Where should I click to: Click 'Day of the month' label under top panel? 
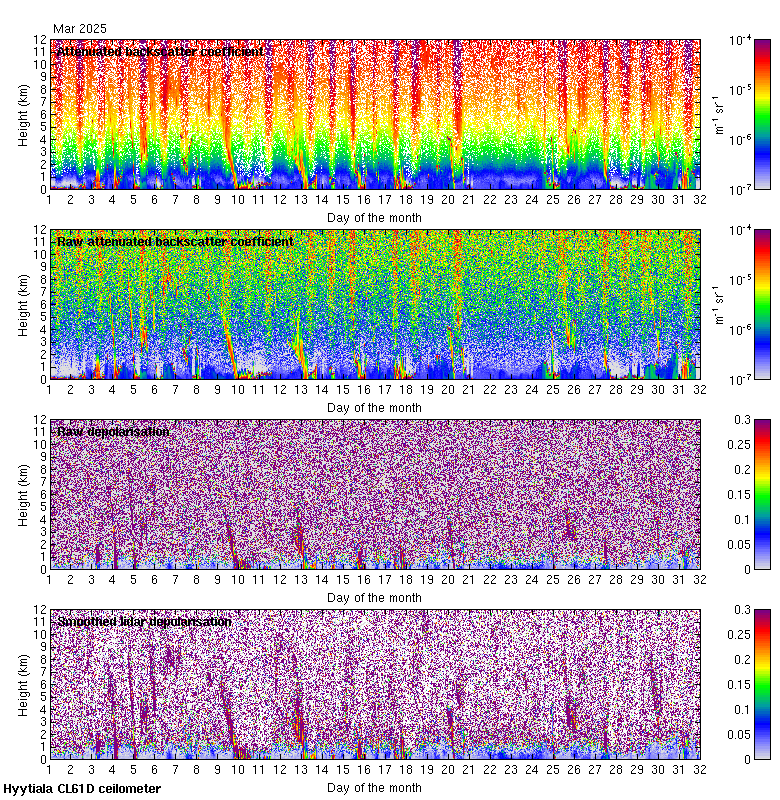(374, 217)
